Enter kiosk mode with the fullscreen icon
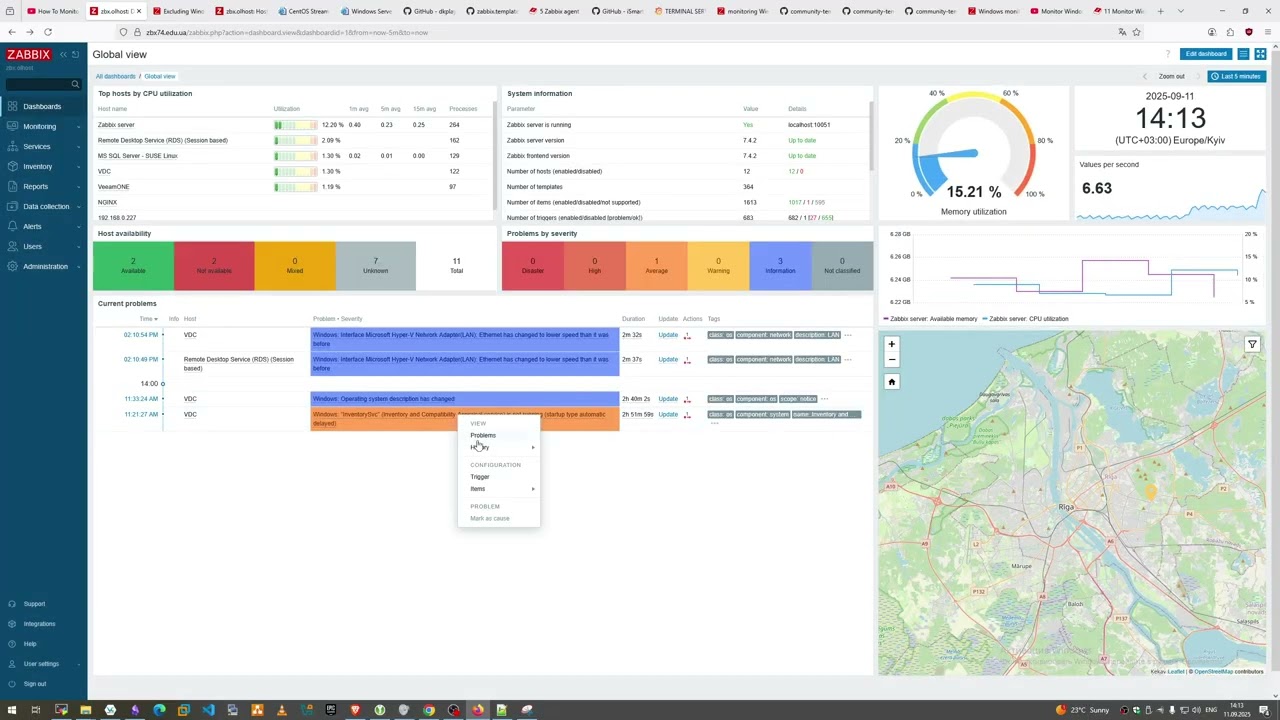 (1260, 54)
